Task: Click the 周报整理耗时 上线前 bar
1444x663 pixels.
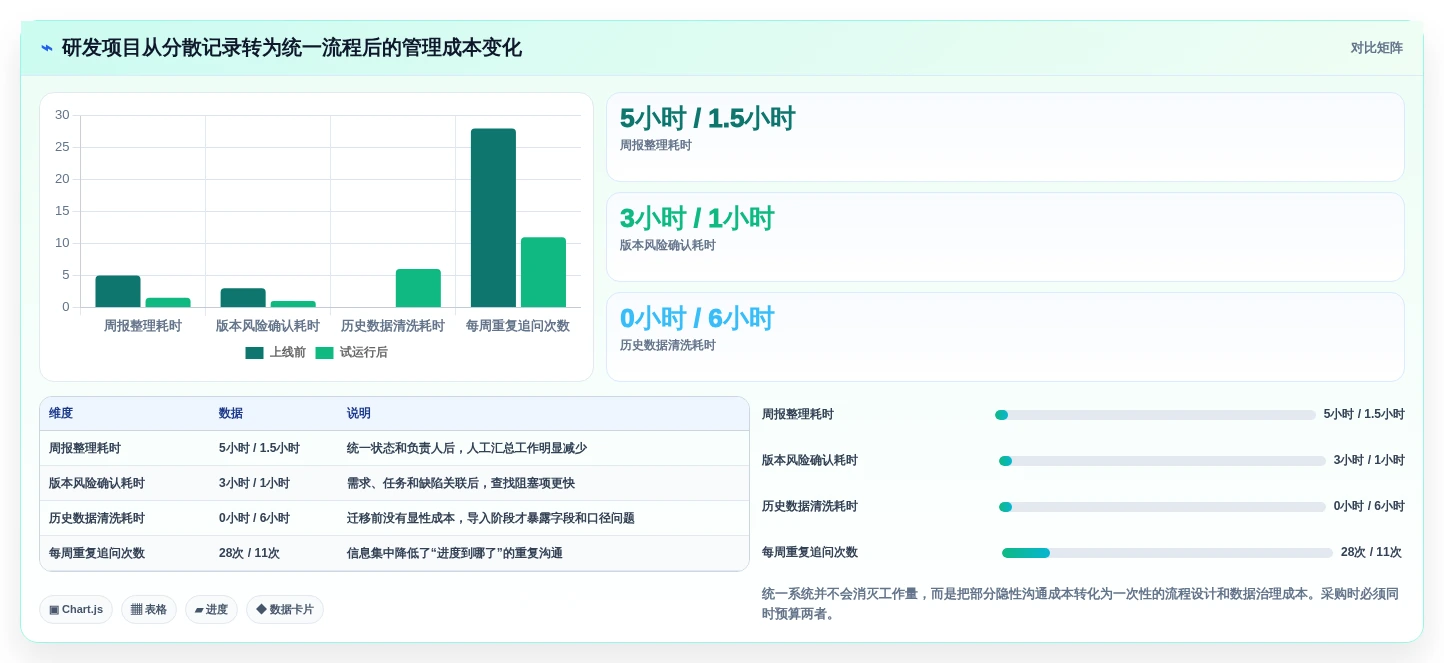Action: pyautogui.click(x=118, y=291)
